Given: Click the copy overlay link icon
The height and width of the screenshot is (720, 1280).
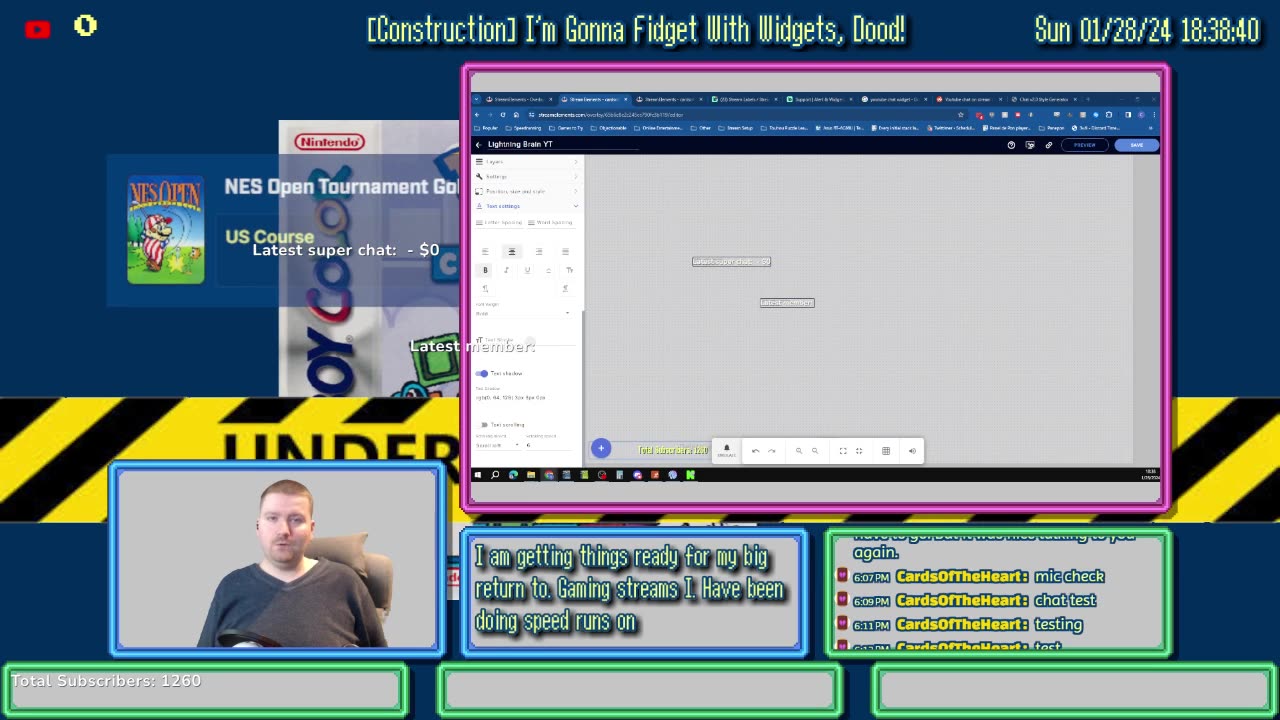Looking at the screenshot, I should tap(1048, 145).
